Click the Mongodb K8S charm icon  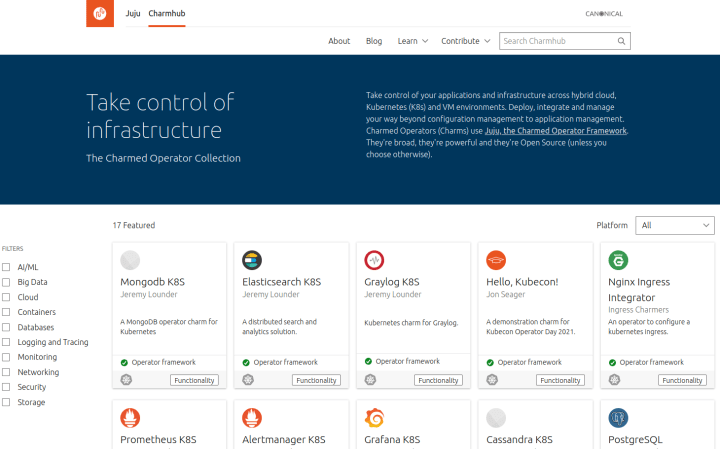(130, 260)
